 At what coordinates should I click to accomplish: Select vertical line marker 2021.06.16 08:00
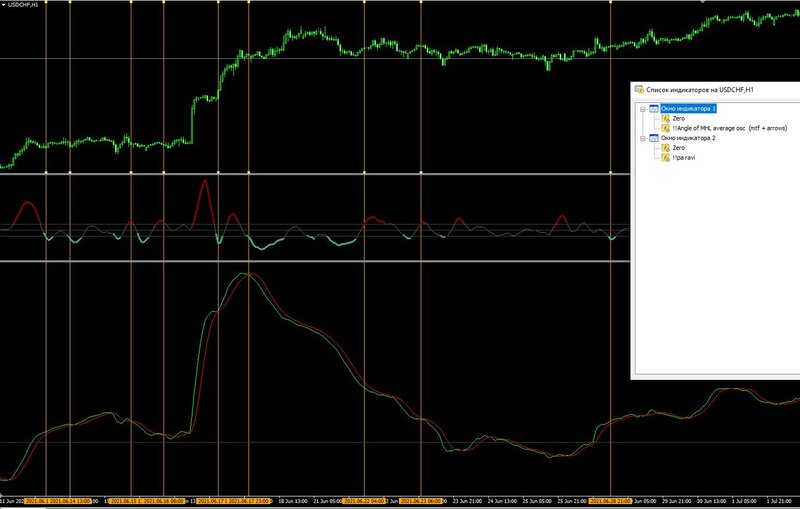click(164, 501)
